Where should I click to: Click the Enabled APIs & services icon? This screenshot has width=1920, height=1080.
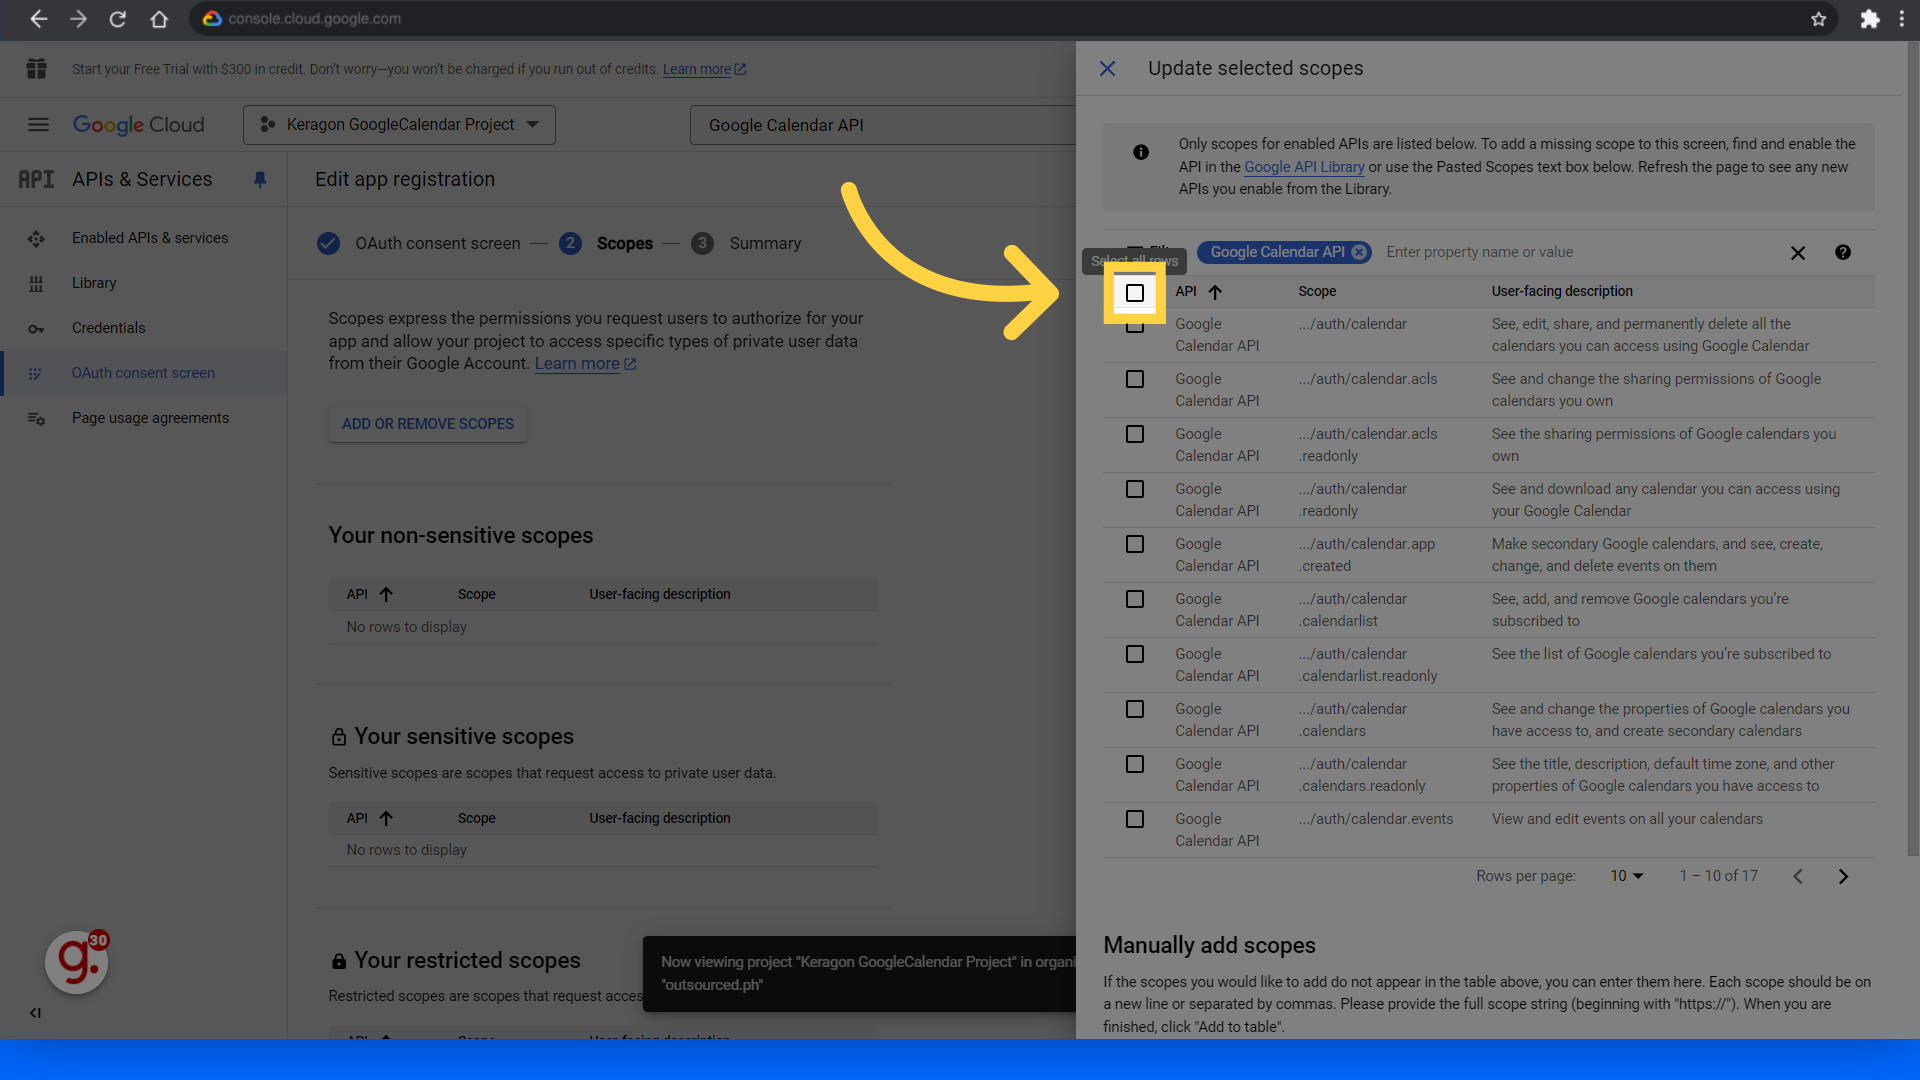[36, 238]
